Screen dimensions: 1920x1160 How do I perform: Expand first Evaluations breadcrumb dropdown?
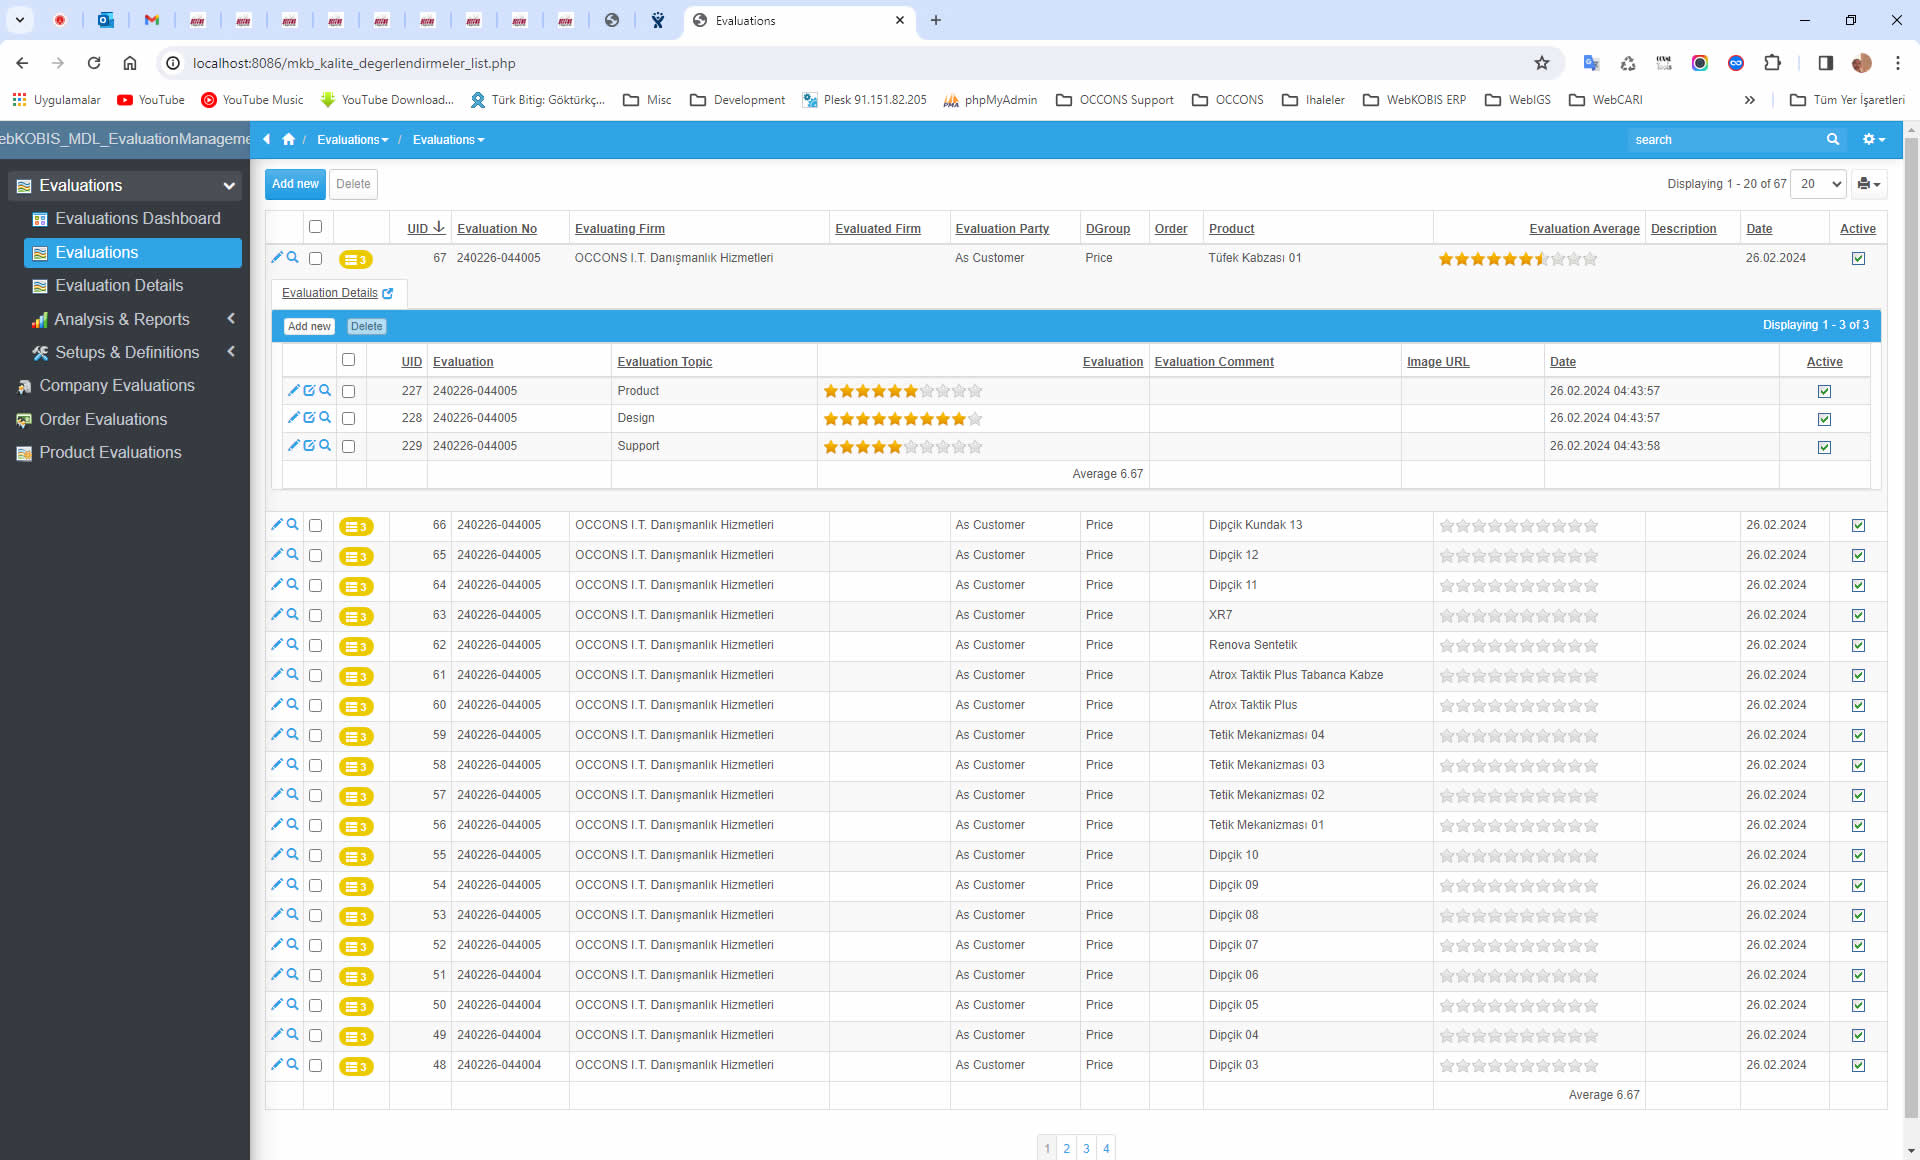coord(352,140)
